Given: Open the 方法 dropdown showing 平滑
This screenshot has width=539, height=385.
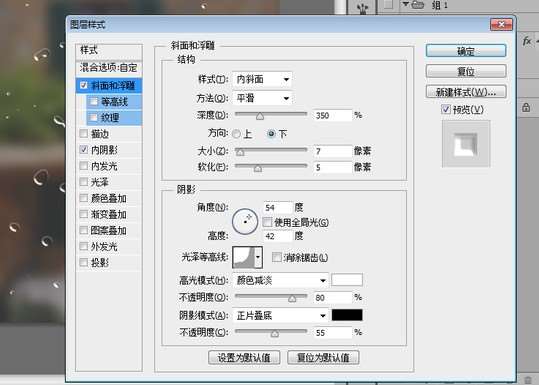Looking at the screenshot, I should [262, 98].
